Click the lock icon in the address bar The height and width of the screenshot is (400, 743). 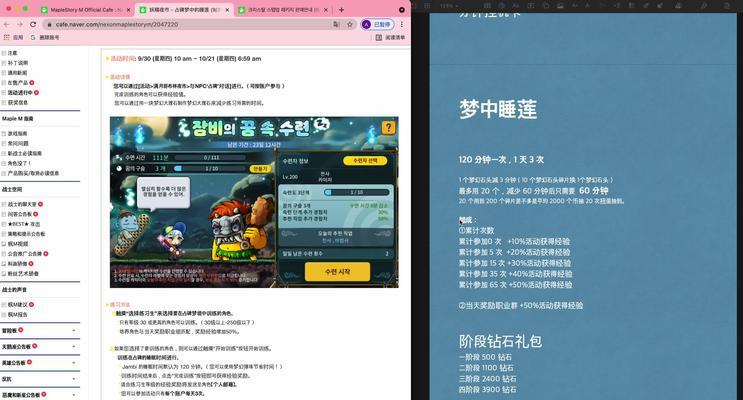coord(49,24)
